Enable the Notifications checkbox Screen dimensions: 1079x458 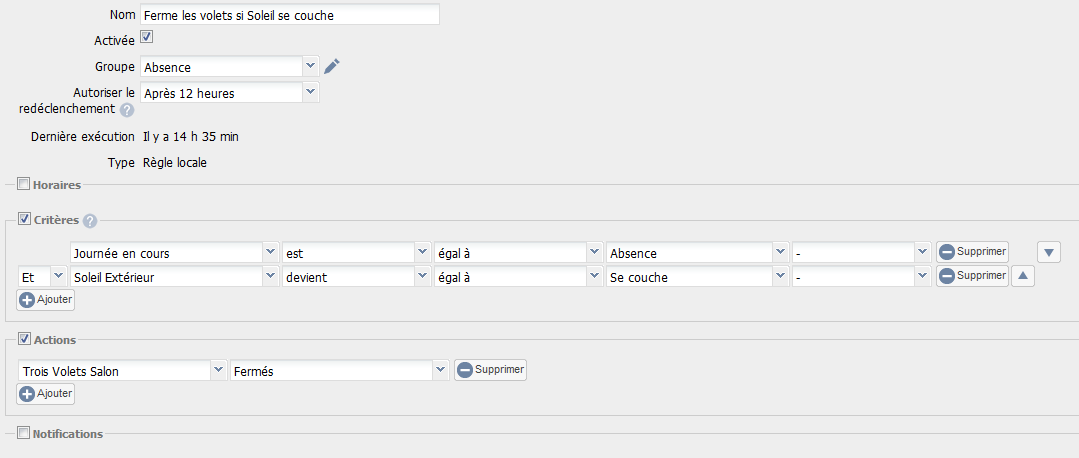24,433
